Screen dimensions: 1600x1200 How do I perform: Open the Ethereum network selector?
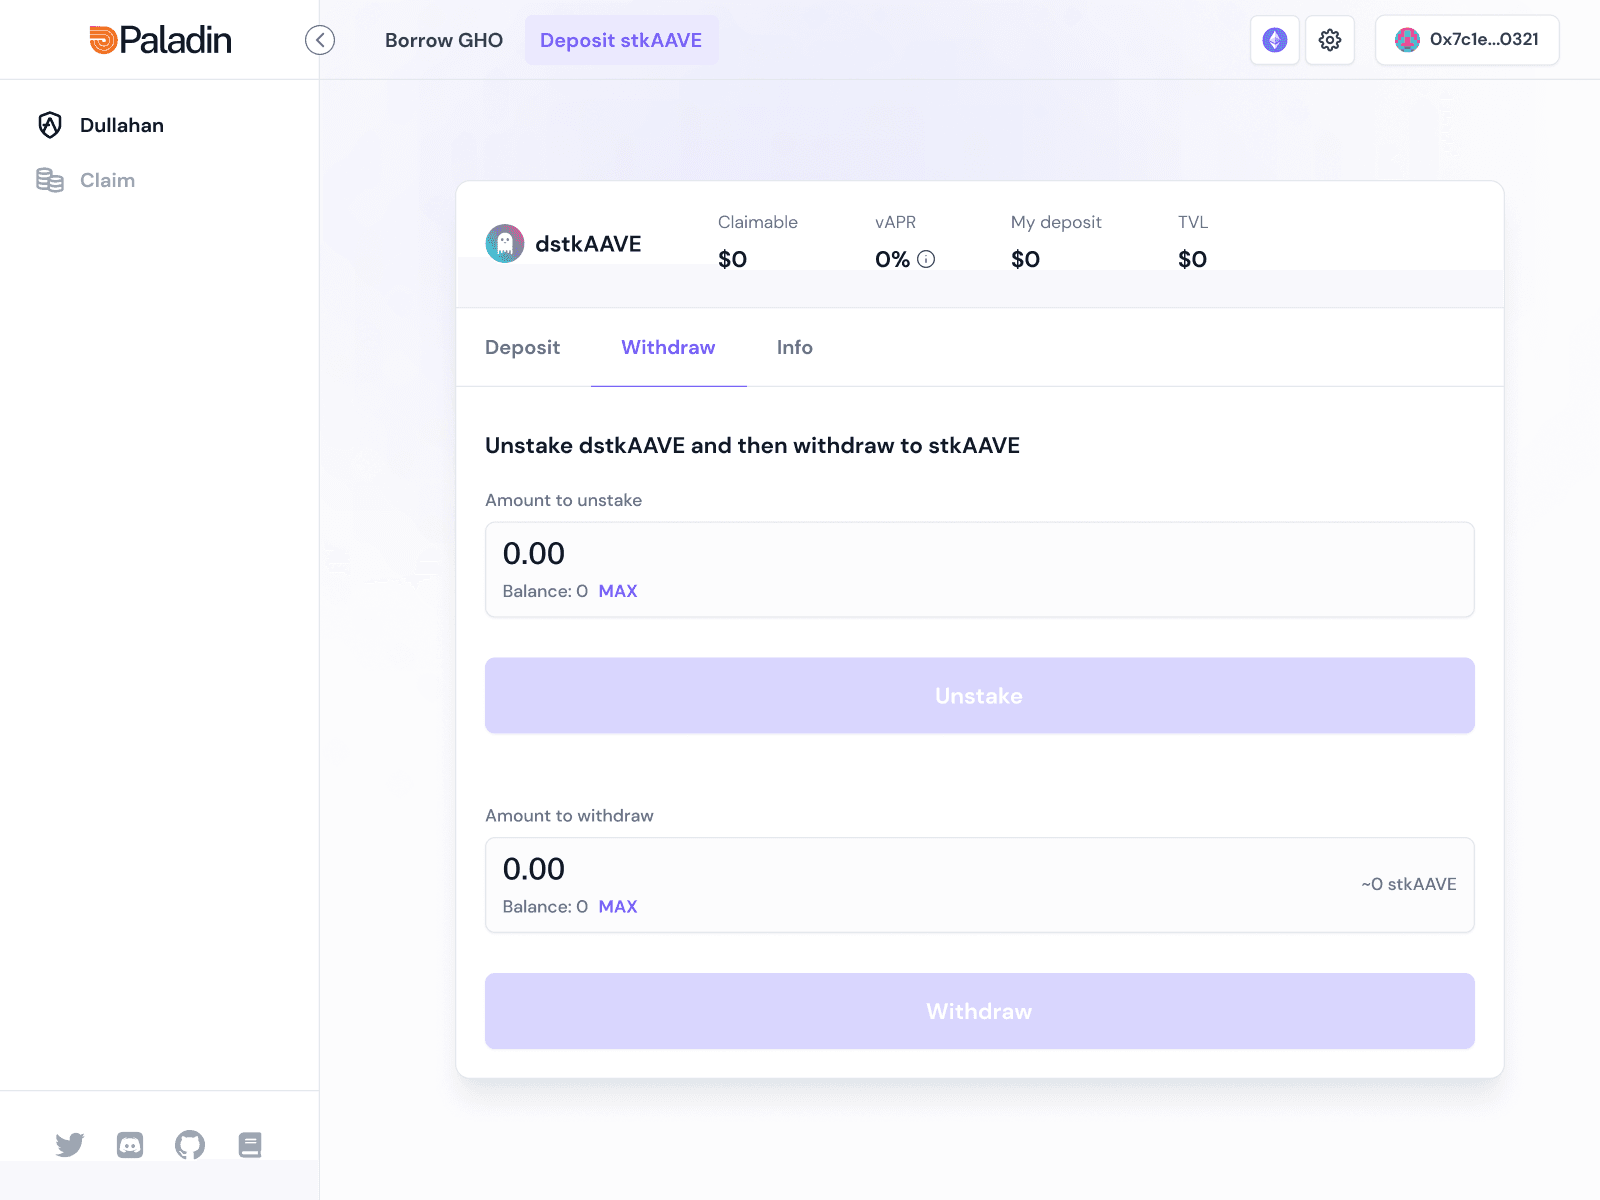point(1275,40)
